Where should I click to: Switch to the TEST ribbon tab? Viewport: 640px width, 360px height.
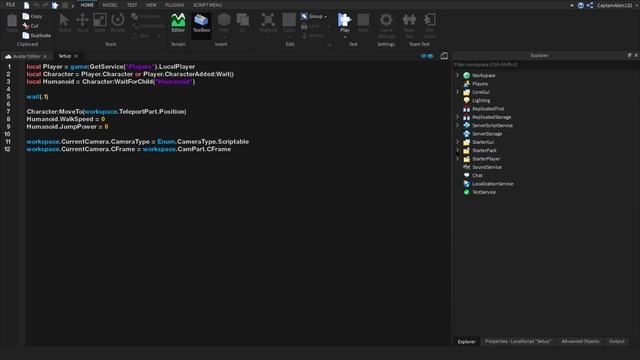[132, 5]
